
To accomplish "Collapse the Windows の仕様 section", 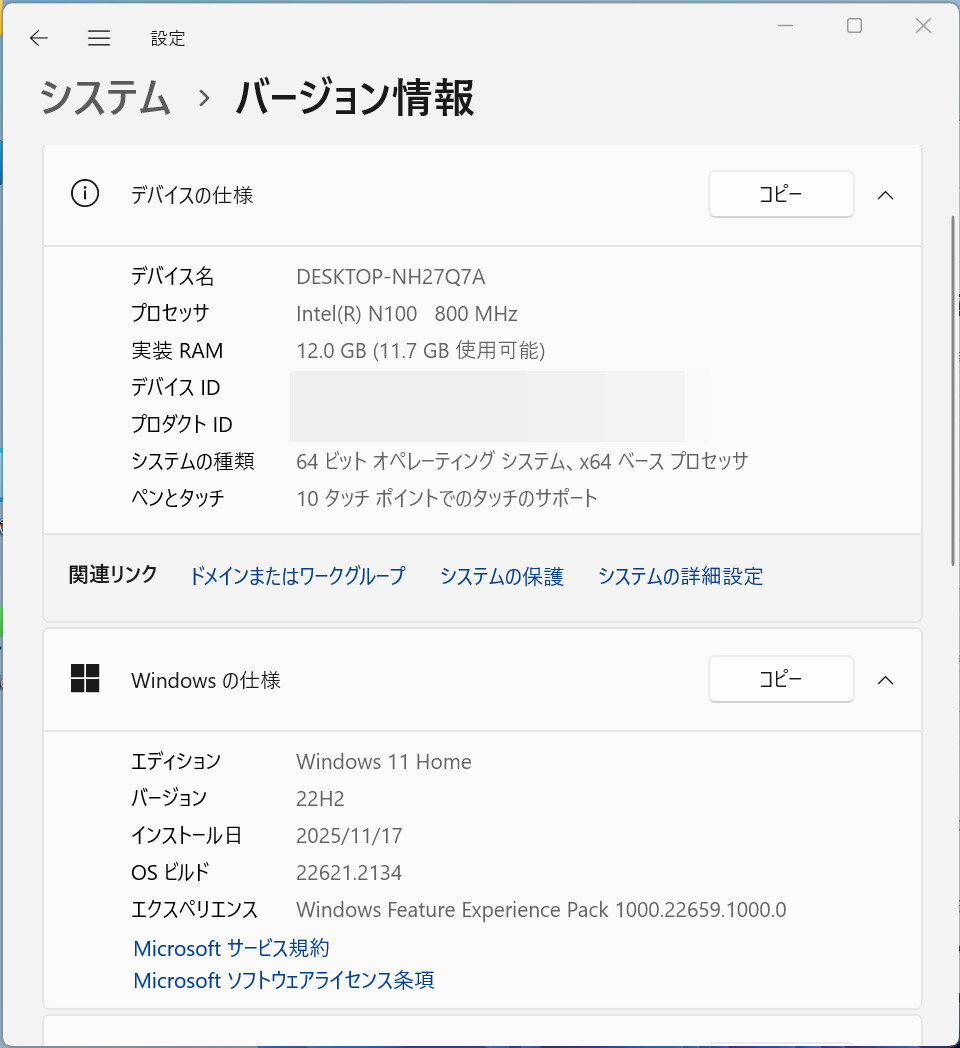I will pos(886,680).
